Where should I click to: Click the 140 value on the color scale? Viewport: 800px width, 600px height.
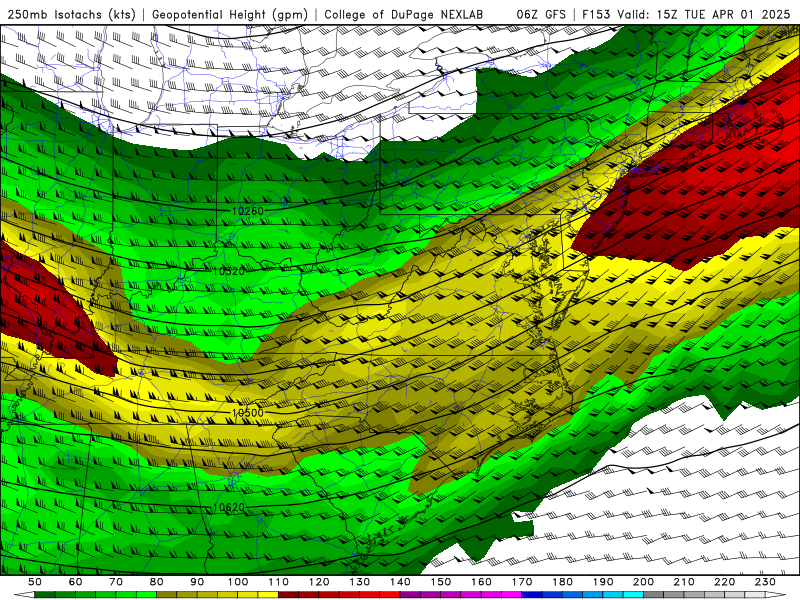tap(400, 582)
